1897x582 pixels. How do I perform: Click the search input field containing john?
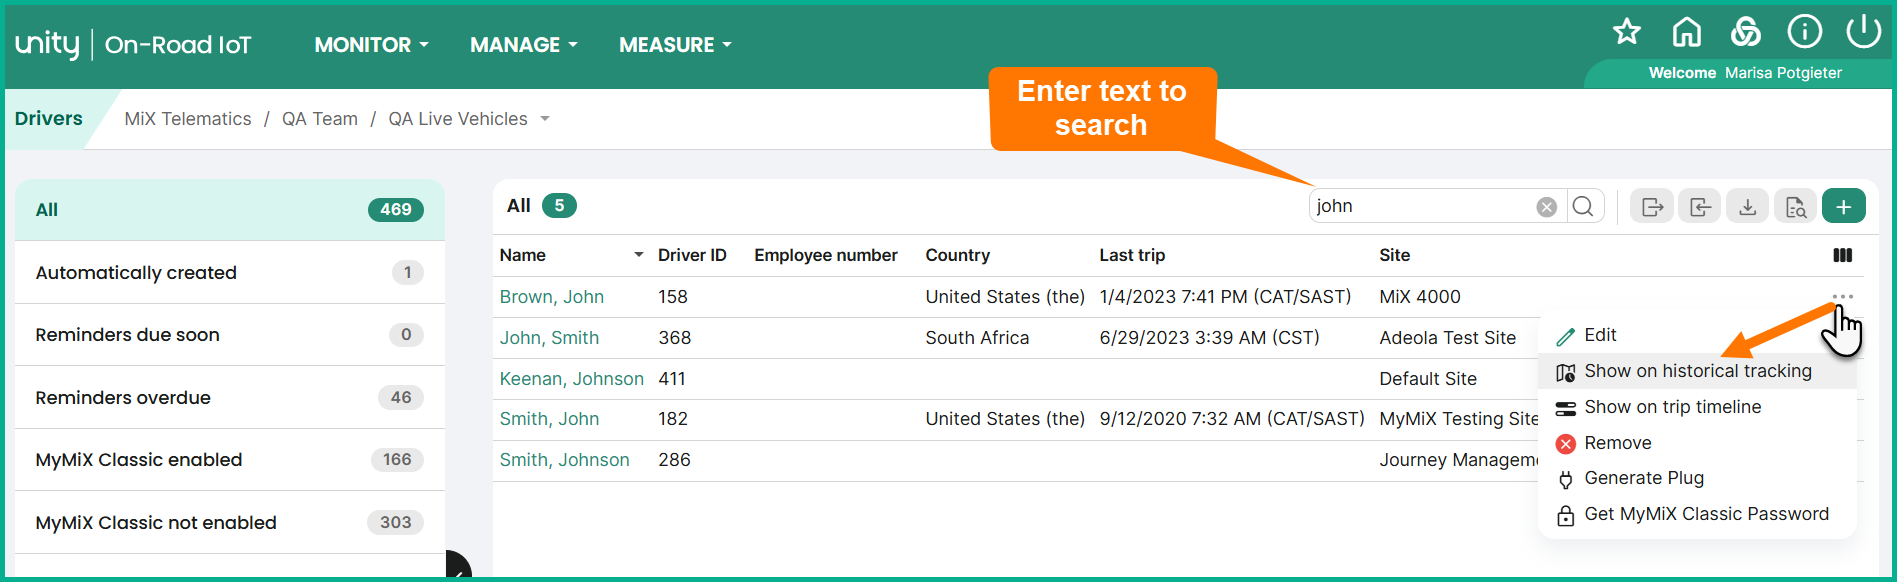coord(1420,206)
